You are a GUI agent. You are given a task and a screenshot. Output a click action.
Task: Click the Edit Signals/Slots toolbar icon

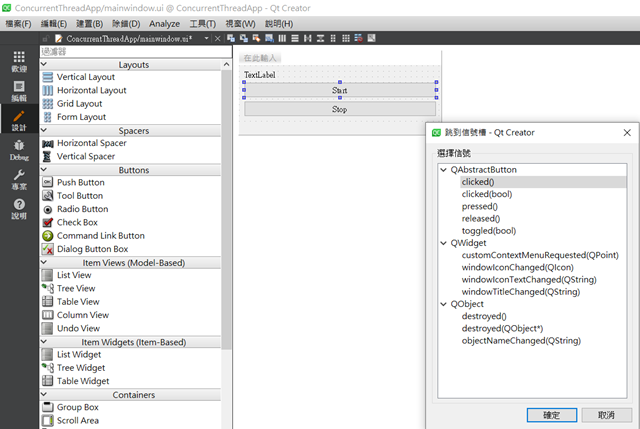click(x=244, y=38)
